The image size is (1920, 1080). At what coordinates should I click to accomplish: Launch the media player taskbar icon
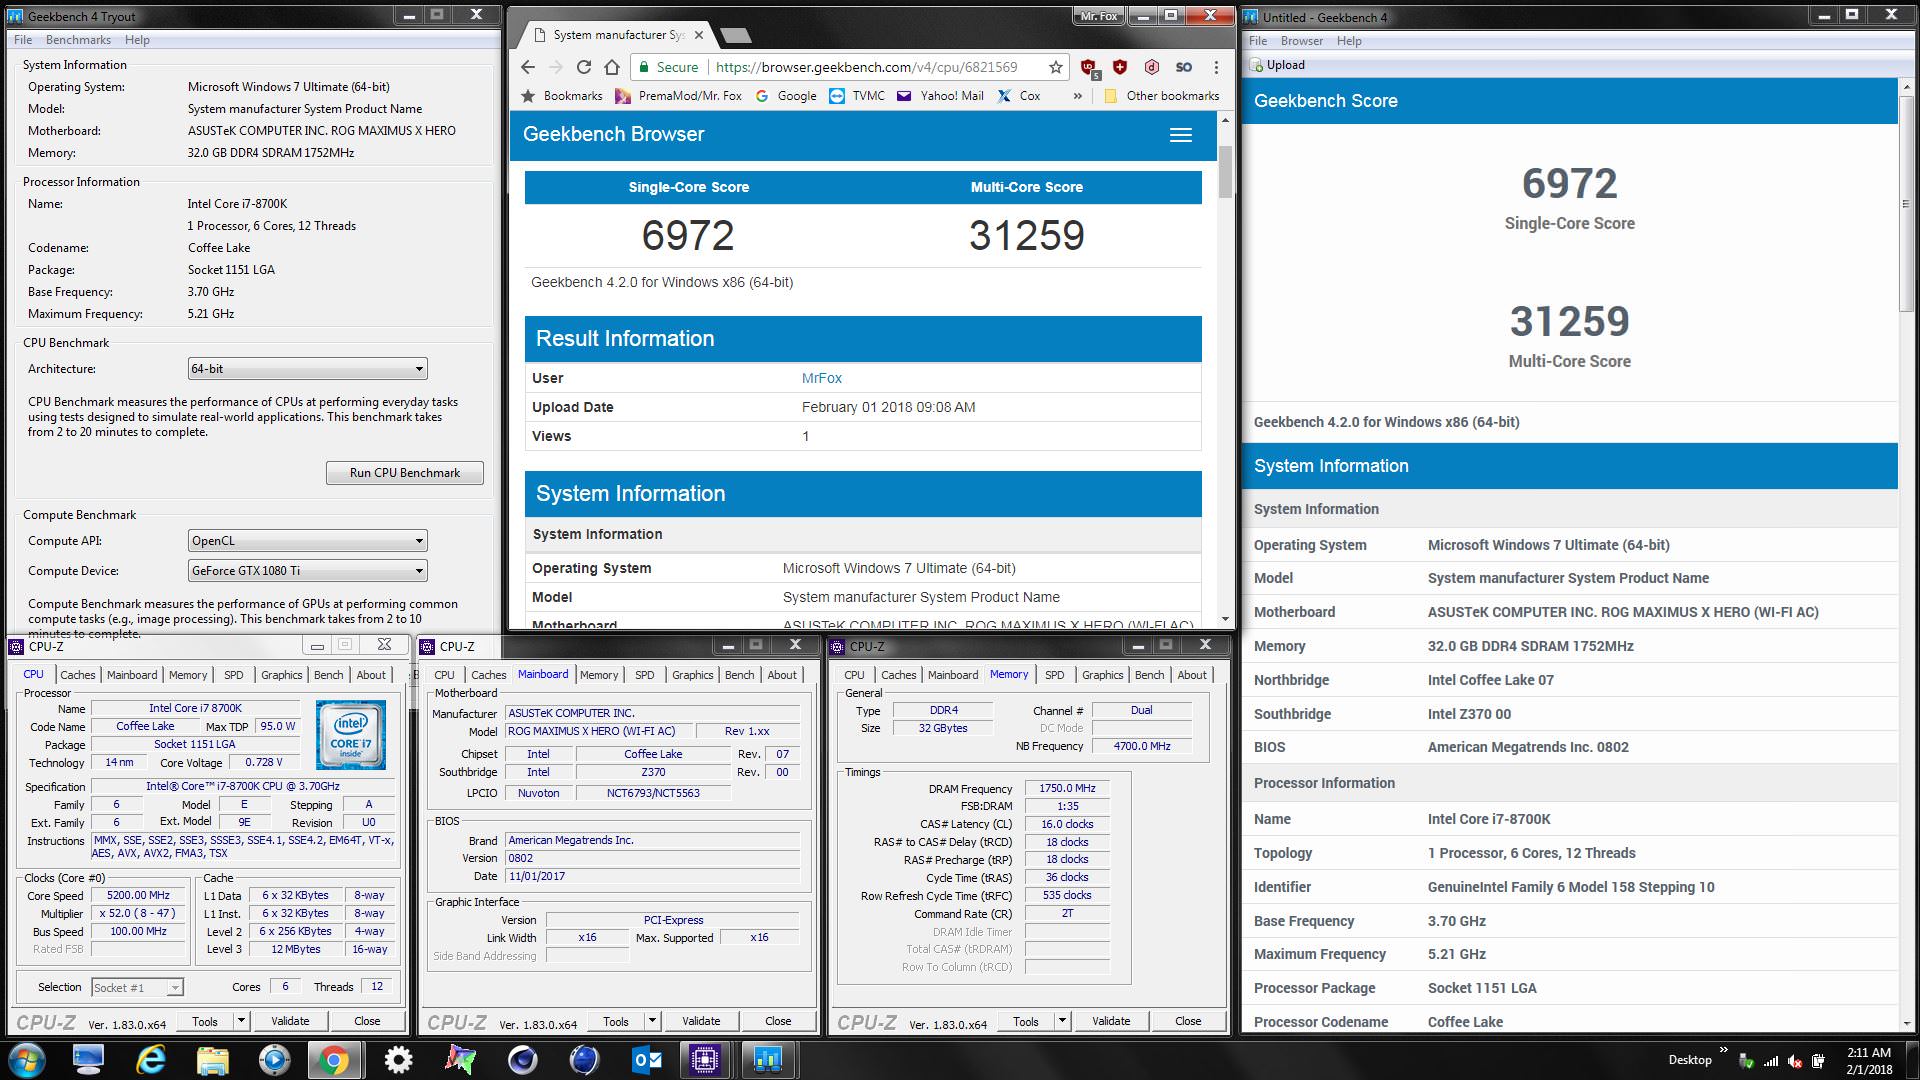(x=274, y=1059)
